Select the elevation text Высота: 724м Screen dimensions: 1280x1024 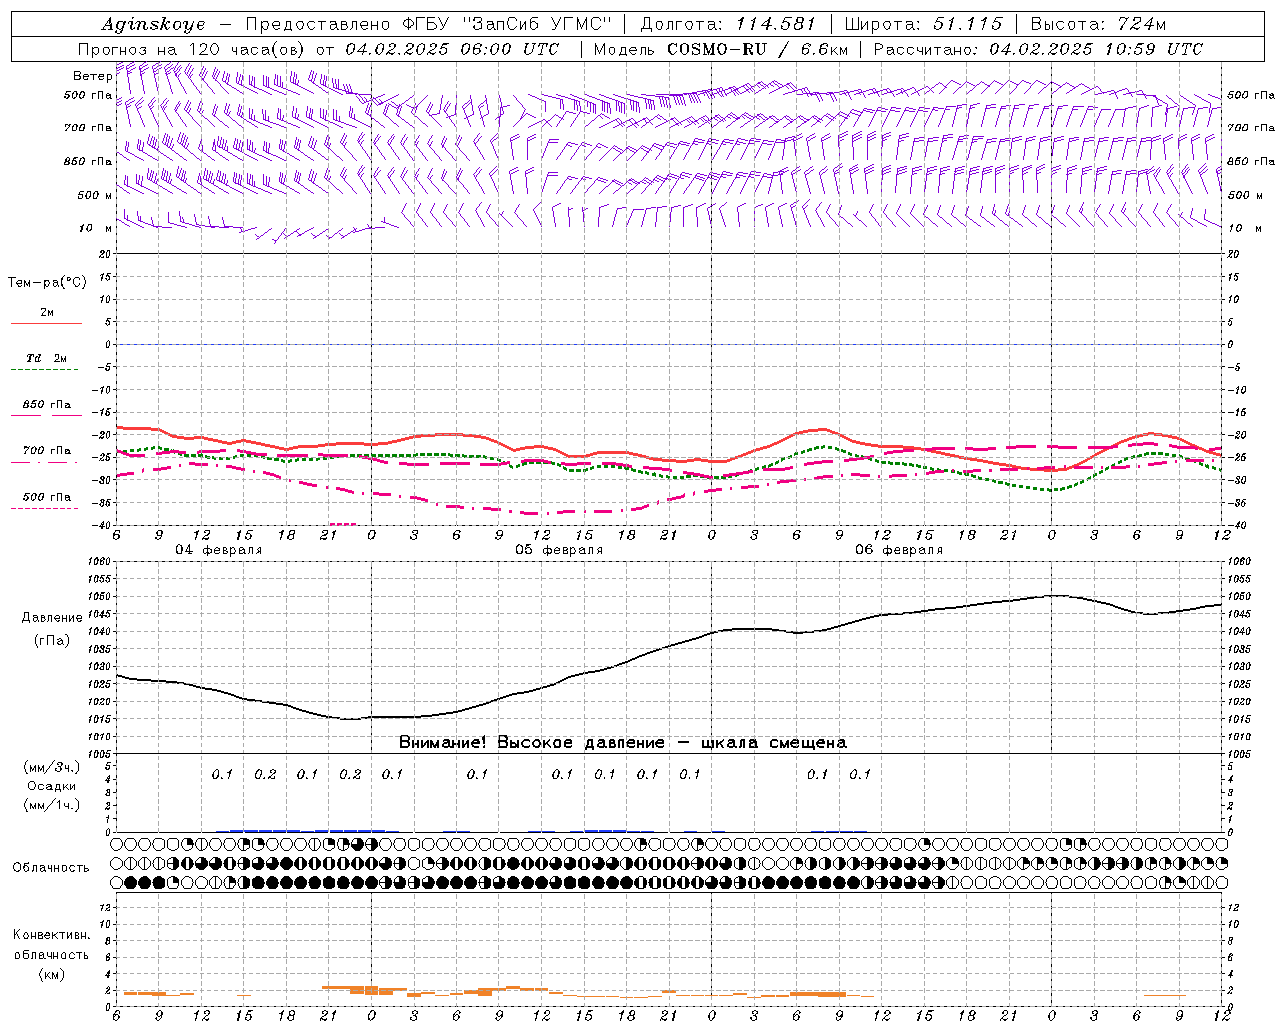(1098, 24)
